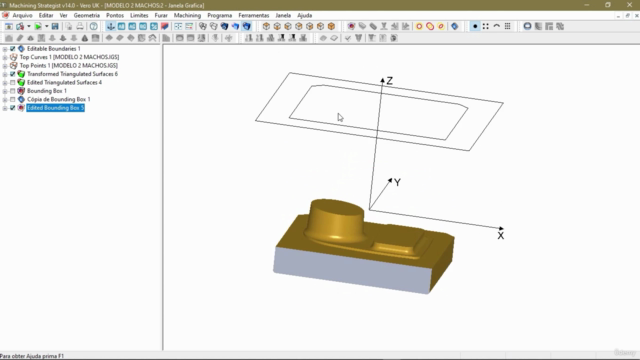This screenshot has height=360, width=640.
Task: Click the options list icon beside fit-view
Action: 189,27
